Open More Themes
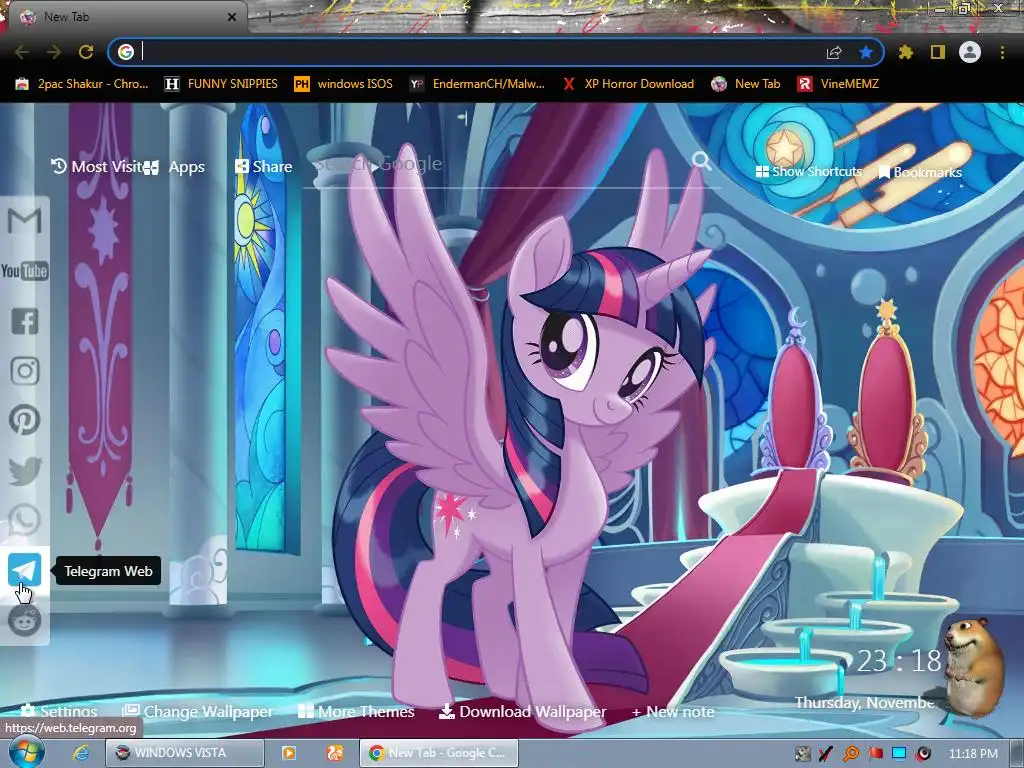Viewport: 1024px width, 768px height. (x=357, y=711)
